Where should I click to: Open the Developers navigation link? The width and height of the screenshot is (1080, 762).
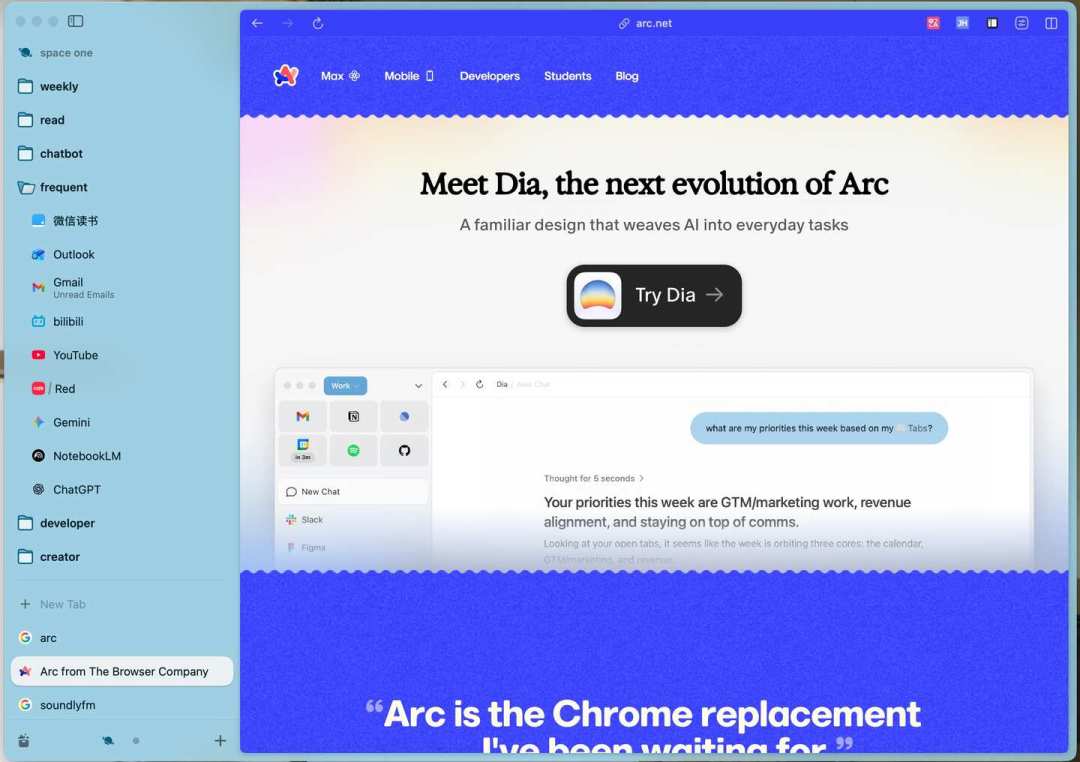490,76
